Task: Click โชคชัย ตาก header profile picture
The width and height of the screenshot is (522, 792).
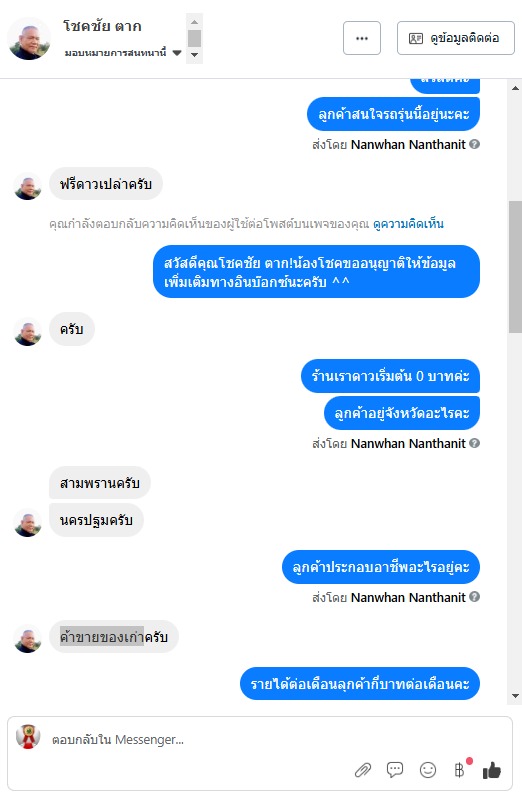Action: point(29,39)
